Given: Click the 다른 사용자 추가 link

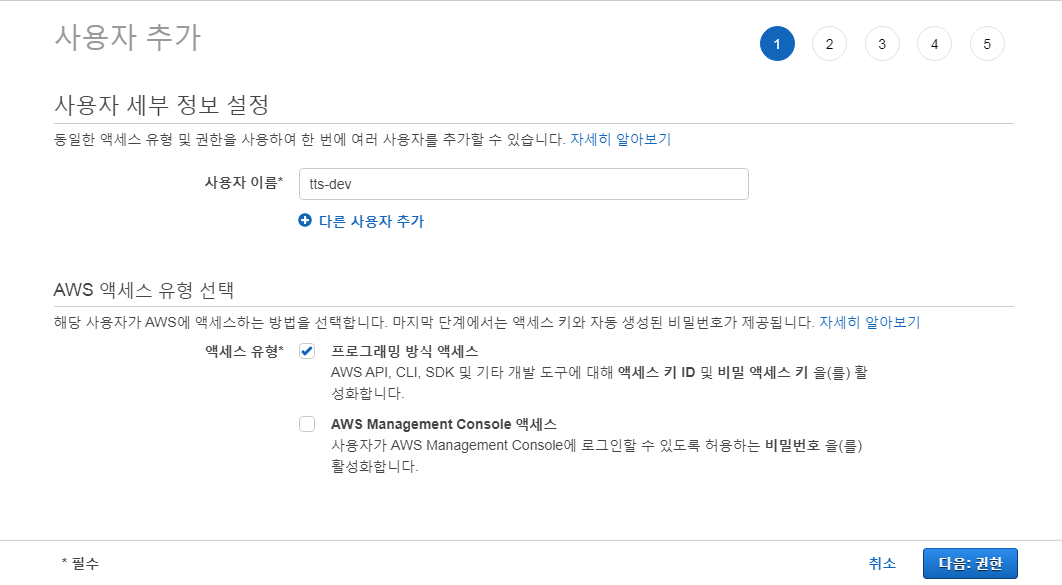Looking at the screenshot, I should coord(371,221).
